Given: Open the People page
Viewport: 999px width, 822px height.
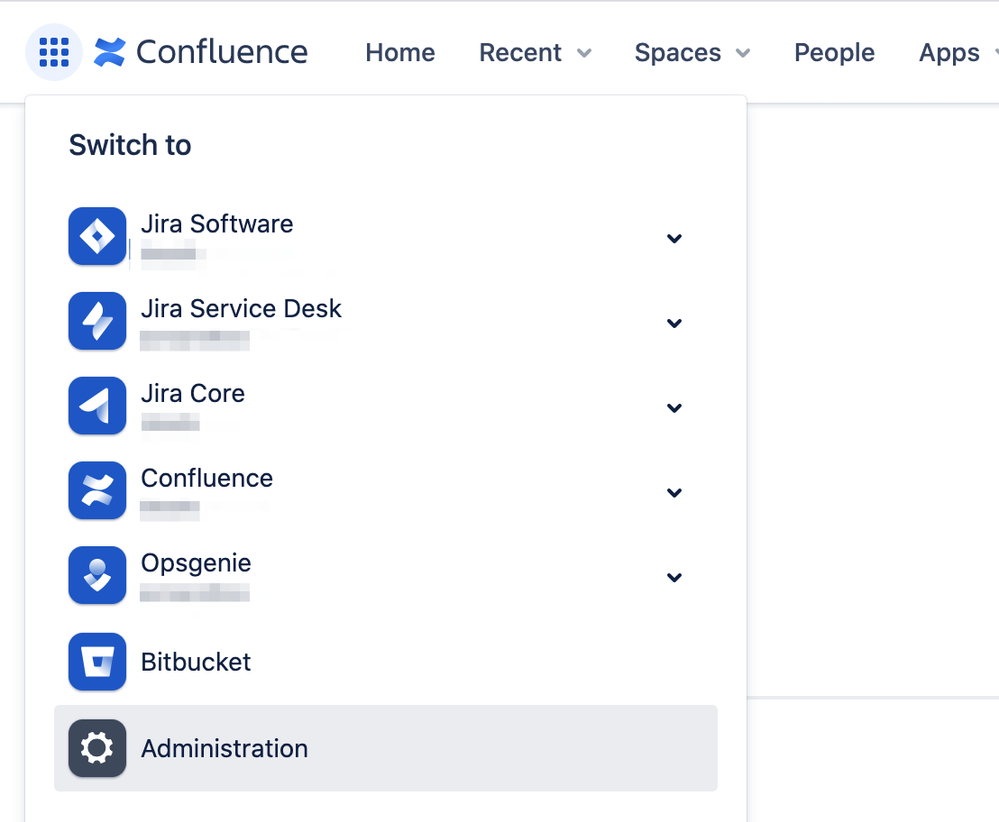Looking at the screenshot, I should point(834,53).
